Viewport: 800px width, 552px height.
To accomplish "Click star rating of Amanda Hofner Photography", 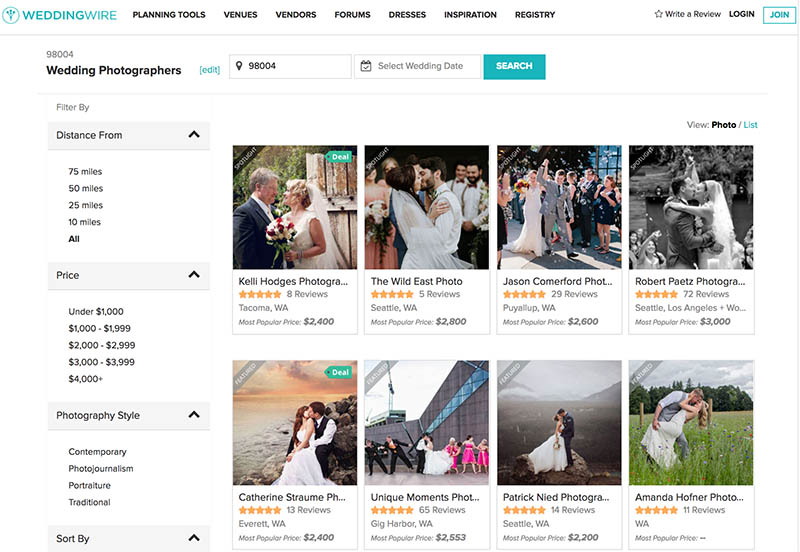I will tap(656, 510).
